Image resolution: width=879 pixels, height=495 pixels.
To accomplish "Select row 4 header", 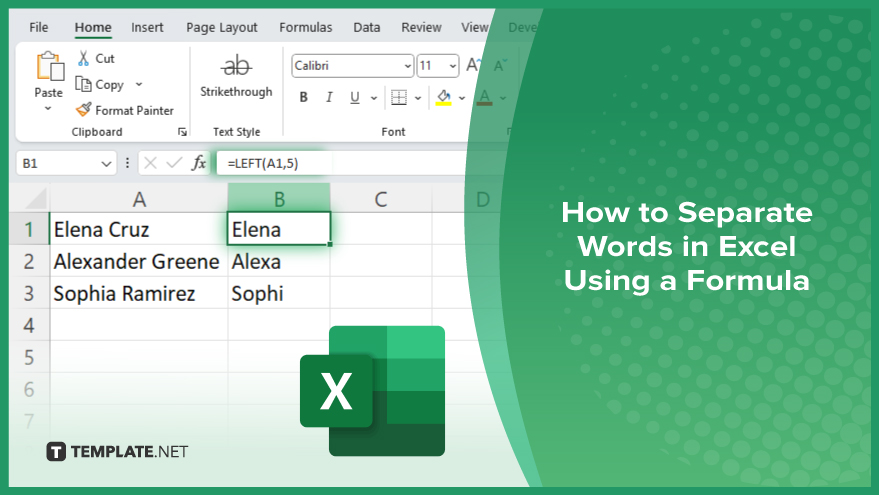I will tap(29, 325).
